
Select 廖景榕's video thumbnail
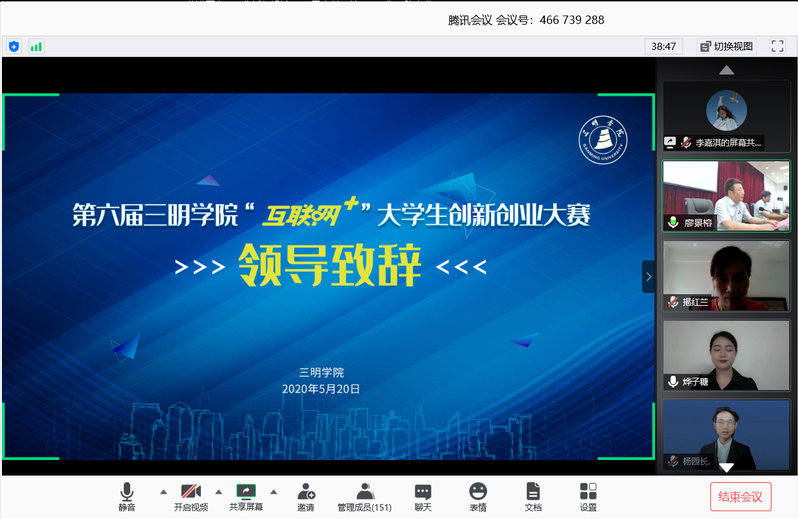[726, 196]
